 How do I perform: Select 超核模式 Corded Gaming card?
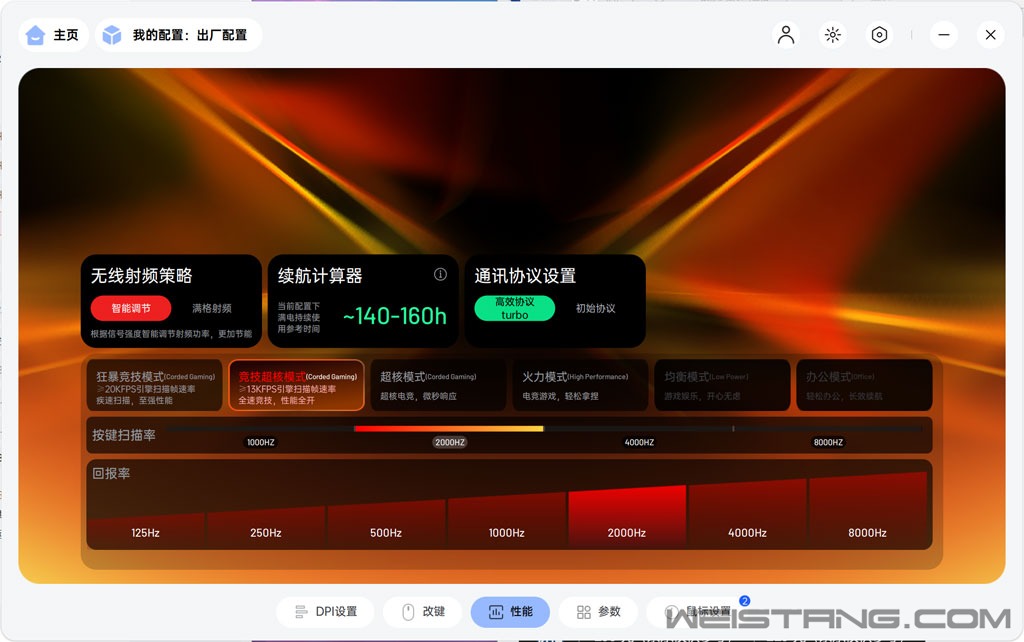pyautogui.click(x=437, y=386)
